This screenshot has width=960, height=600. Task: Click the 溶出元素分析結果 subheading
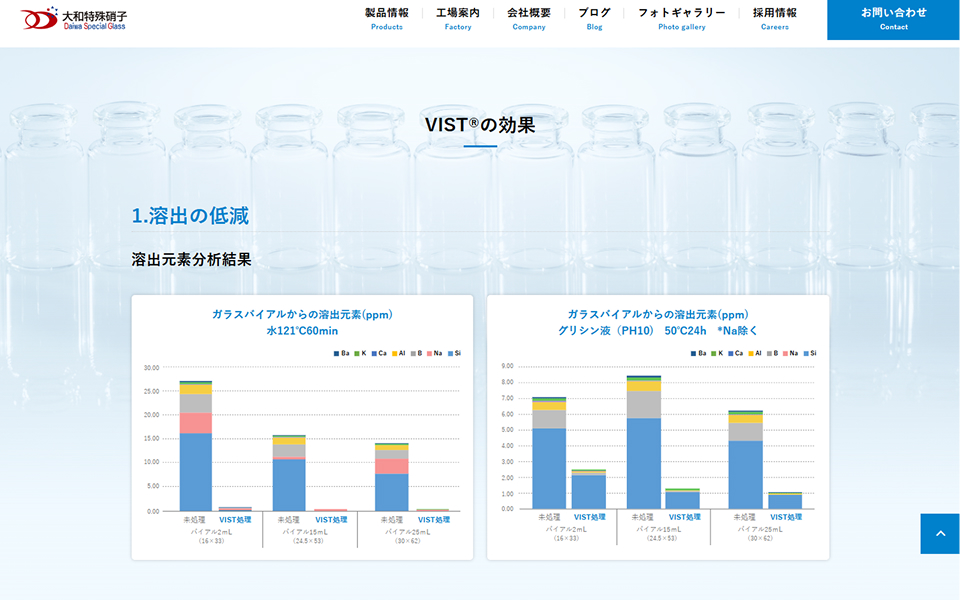[191, 259]
